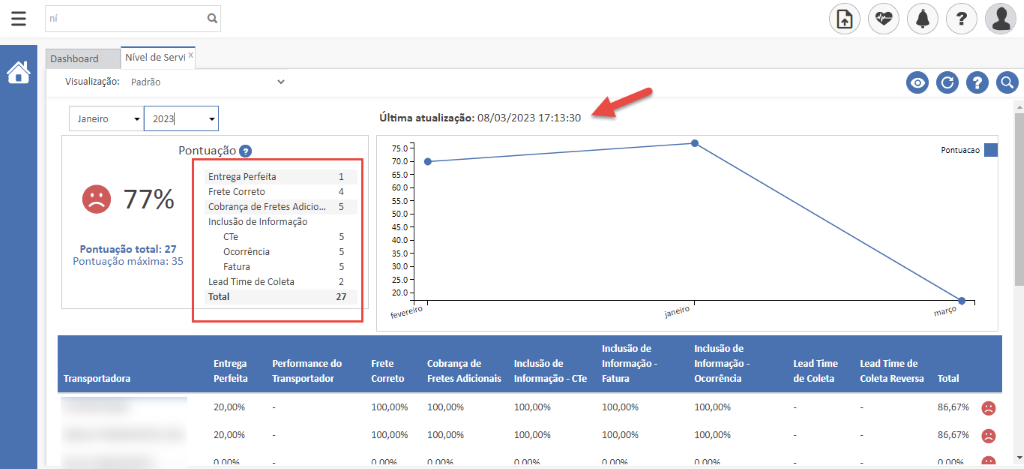Viewport: 1024px width, 469px height.
Task: Open the health monitor heart icon
Action: [x=884, y=18]
